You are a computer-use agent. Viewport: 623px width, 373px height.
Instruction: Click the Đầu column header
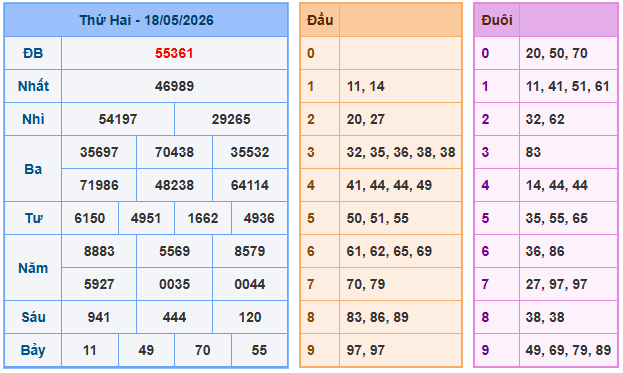[320, 20]
